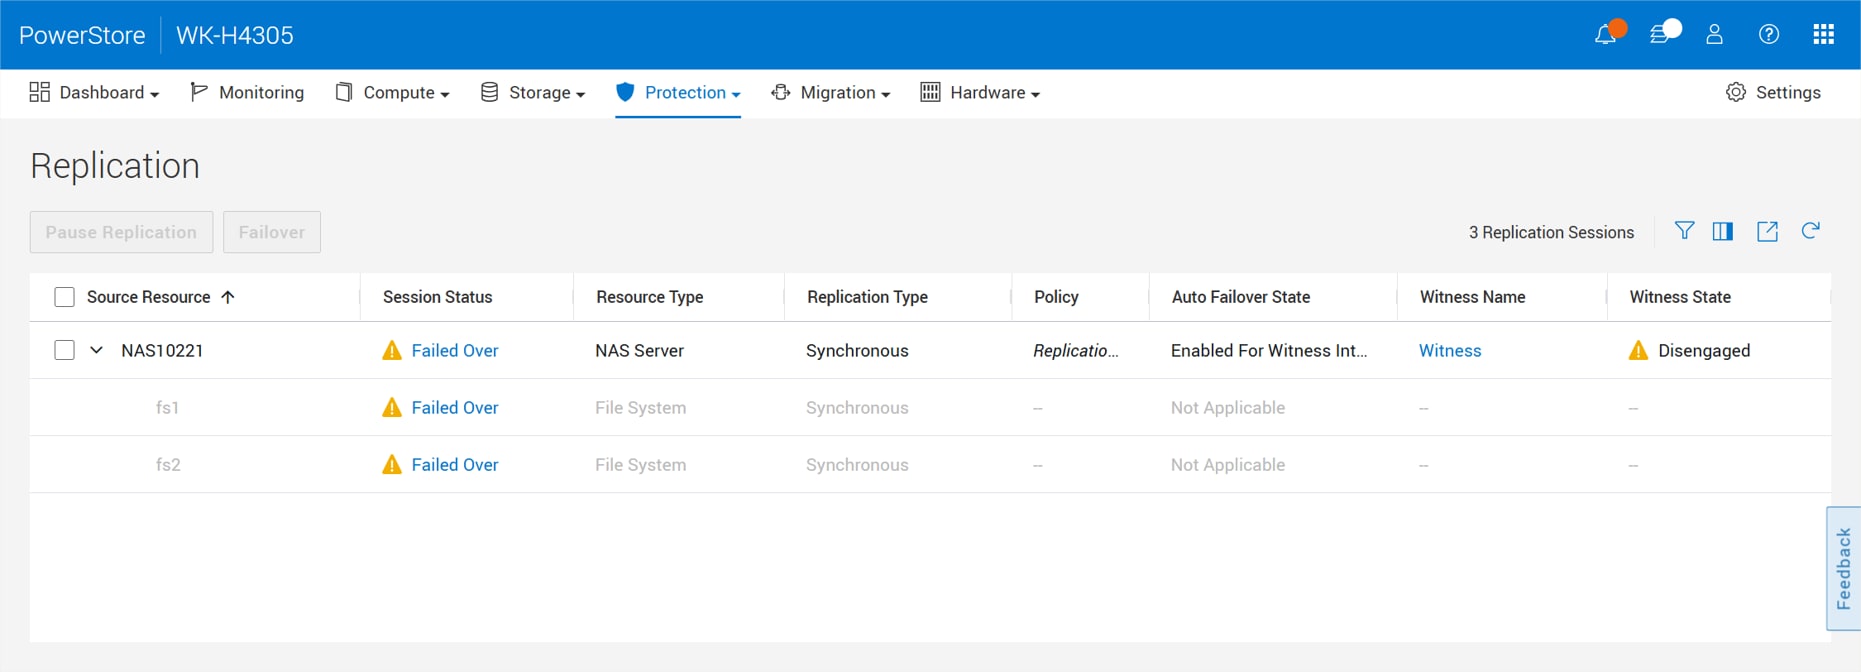Click the fs2 file system row name
The width and height of the screenshot is (1861, 672).
pyautogui.click(x=168, y=464)
